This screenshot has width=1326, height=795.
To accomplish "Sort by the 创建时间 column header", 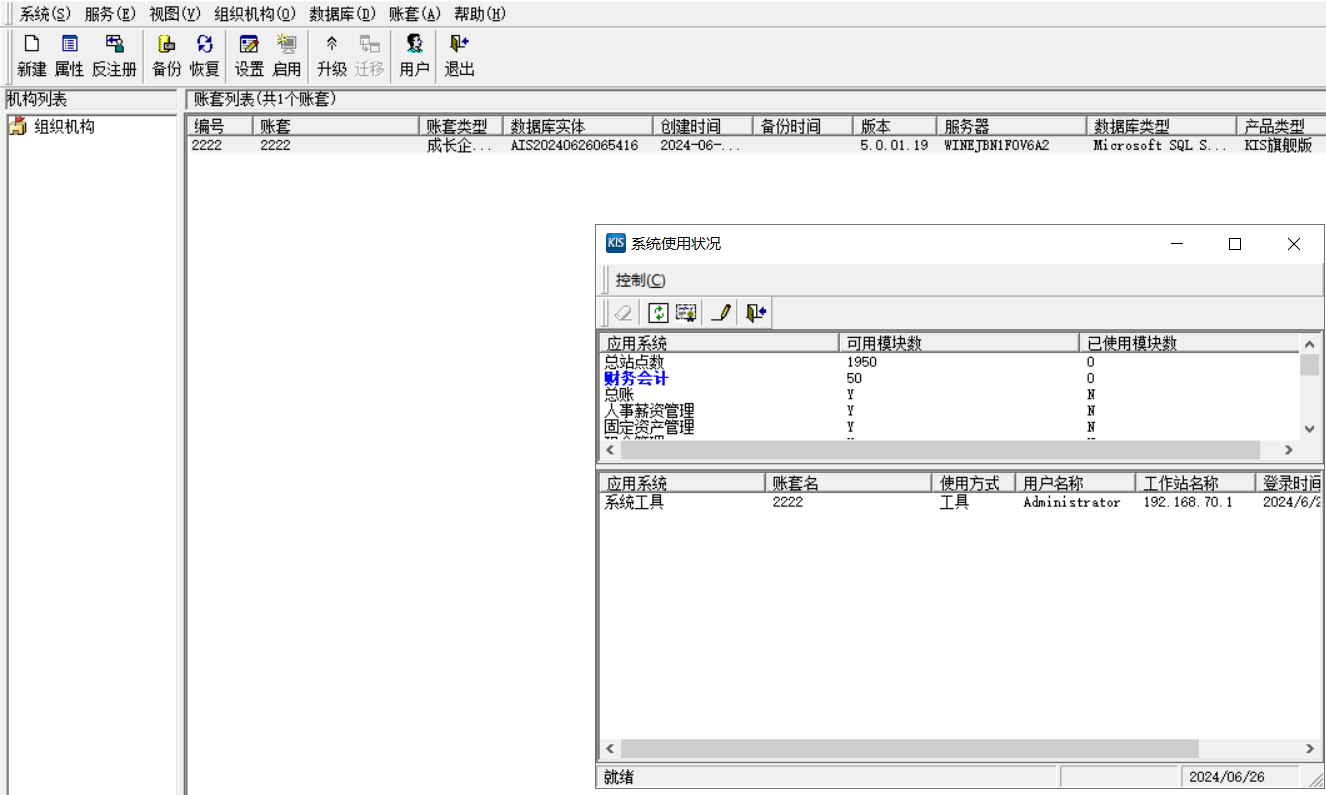I will (x=690, y=127).
